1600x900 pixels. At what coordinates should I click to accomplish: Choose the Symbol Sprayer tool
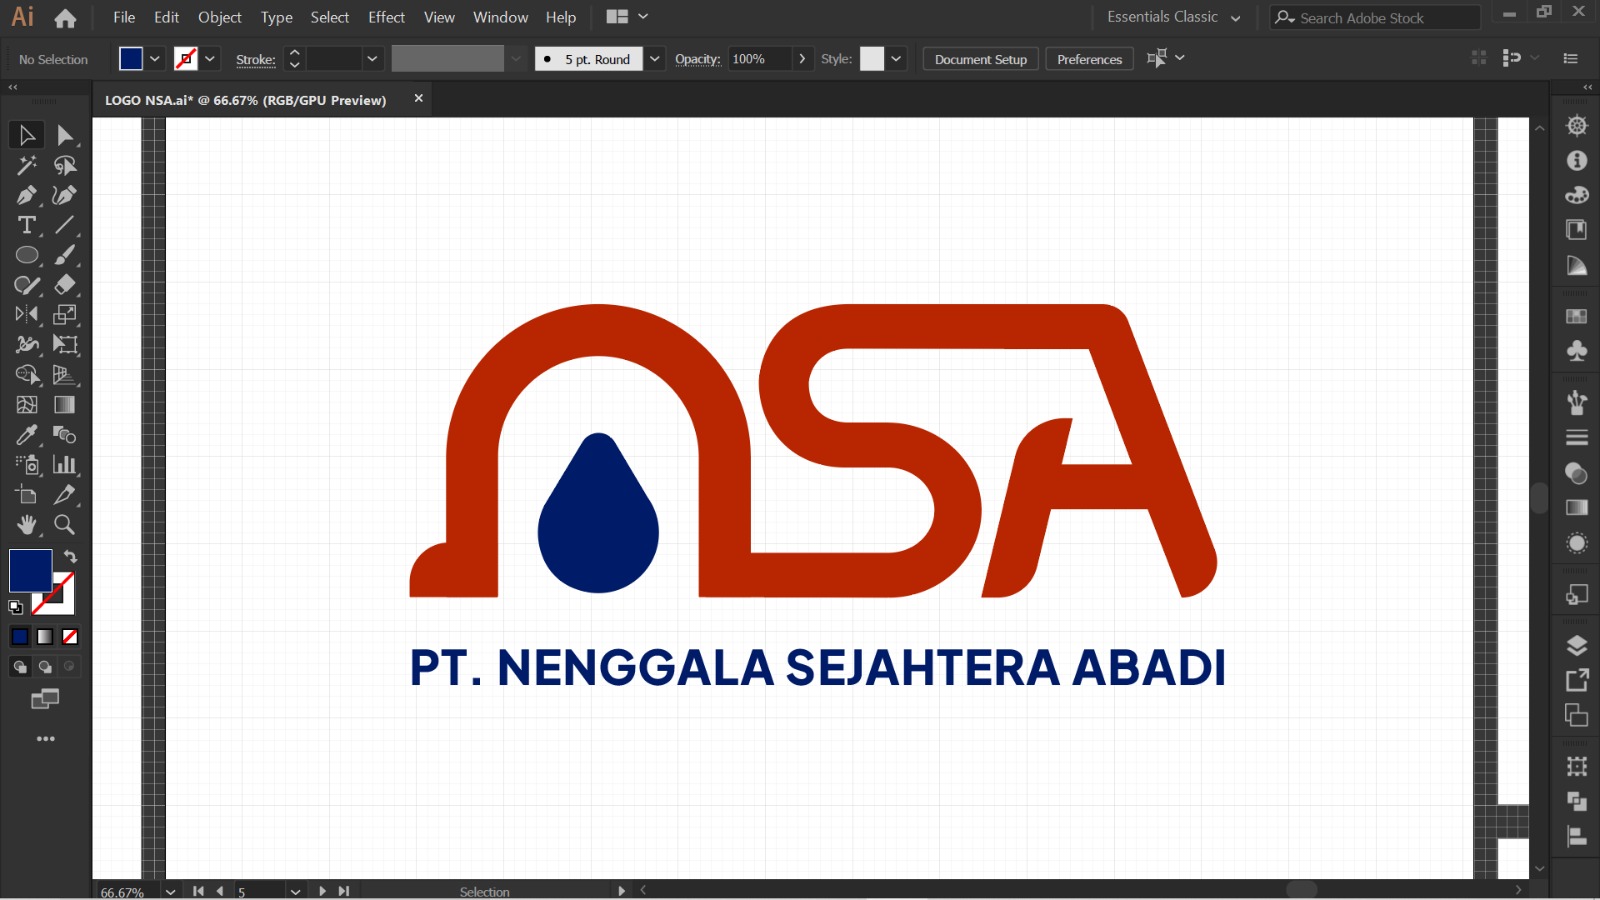click(27, 465)
